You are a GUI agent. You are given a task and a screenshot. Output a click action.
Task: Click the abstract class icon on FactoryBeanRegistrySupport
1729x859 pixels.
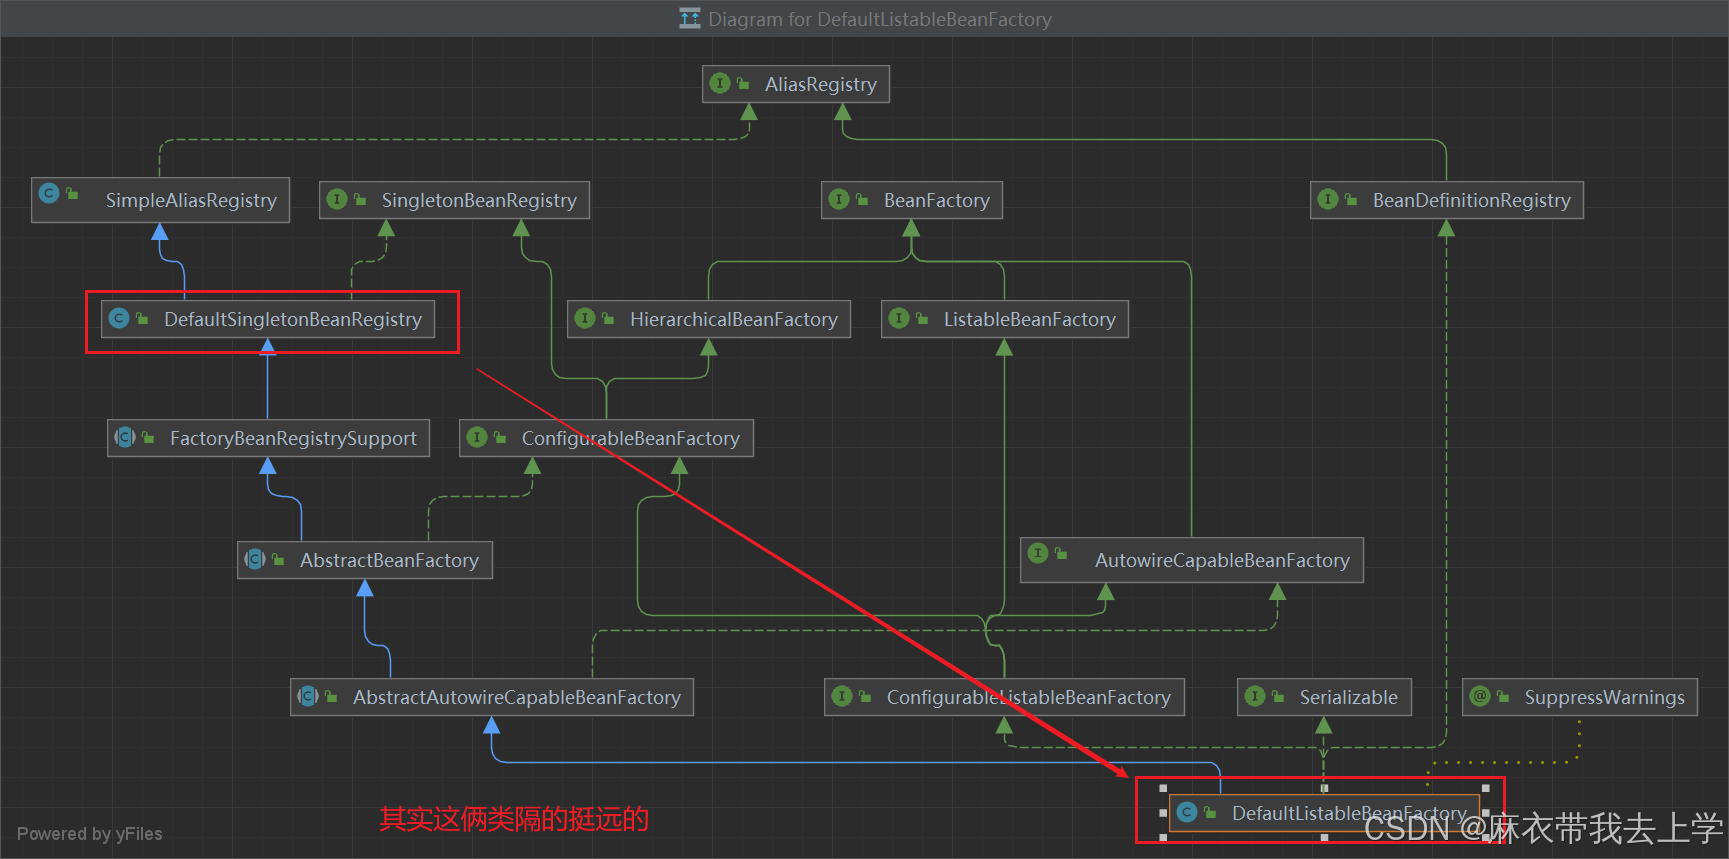tap(125, 437)
